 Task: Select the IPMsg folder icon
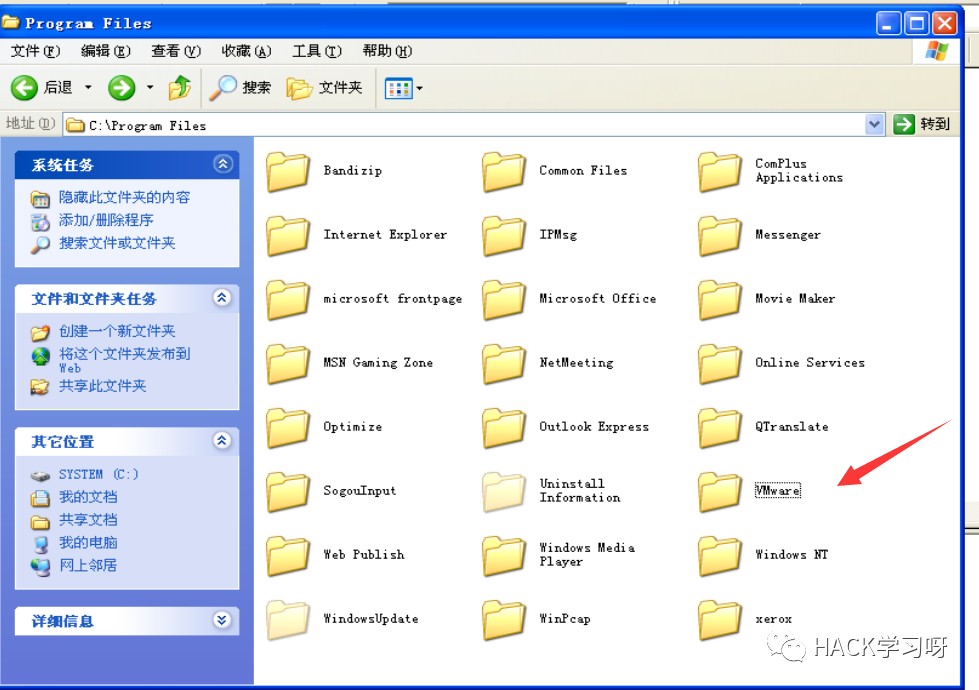[504, 235]
